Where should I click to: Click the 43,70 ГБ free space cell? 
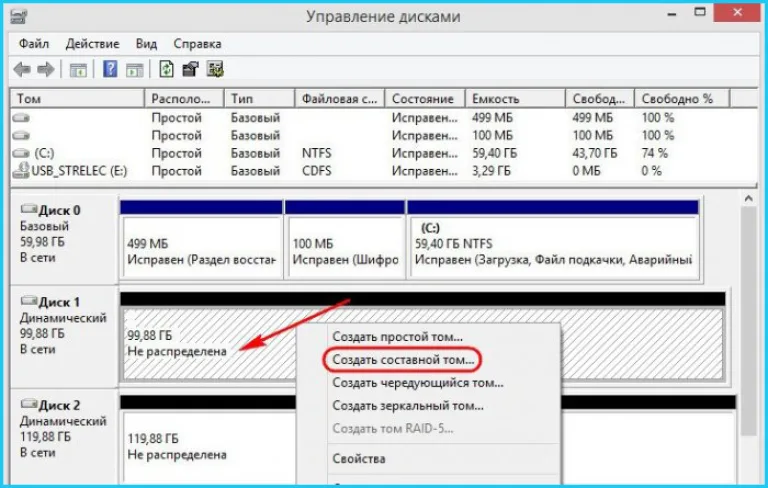point(595,153)
